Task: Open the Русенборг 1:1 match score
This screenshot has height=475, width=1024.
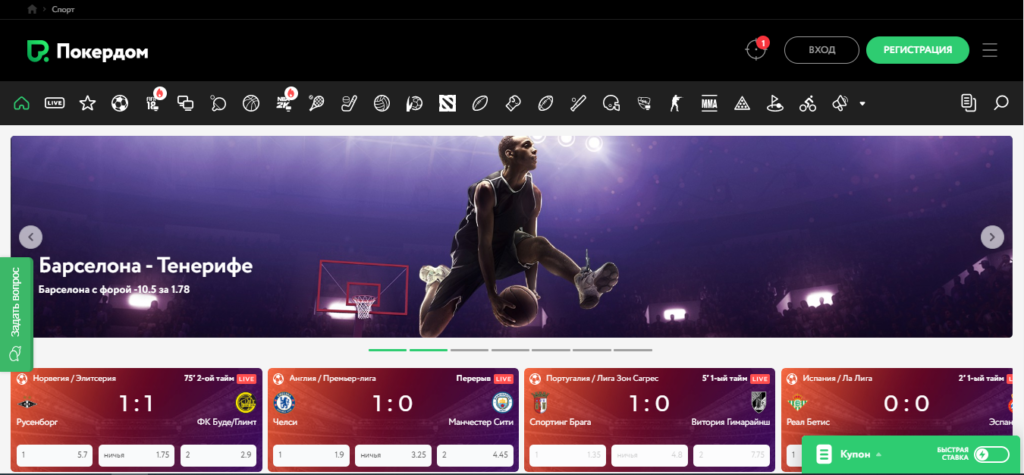Action: 136,403
